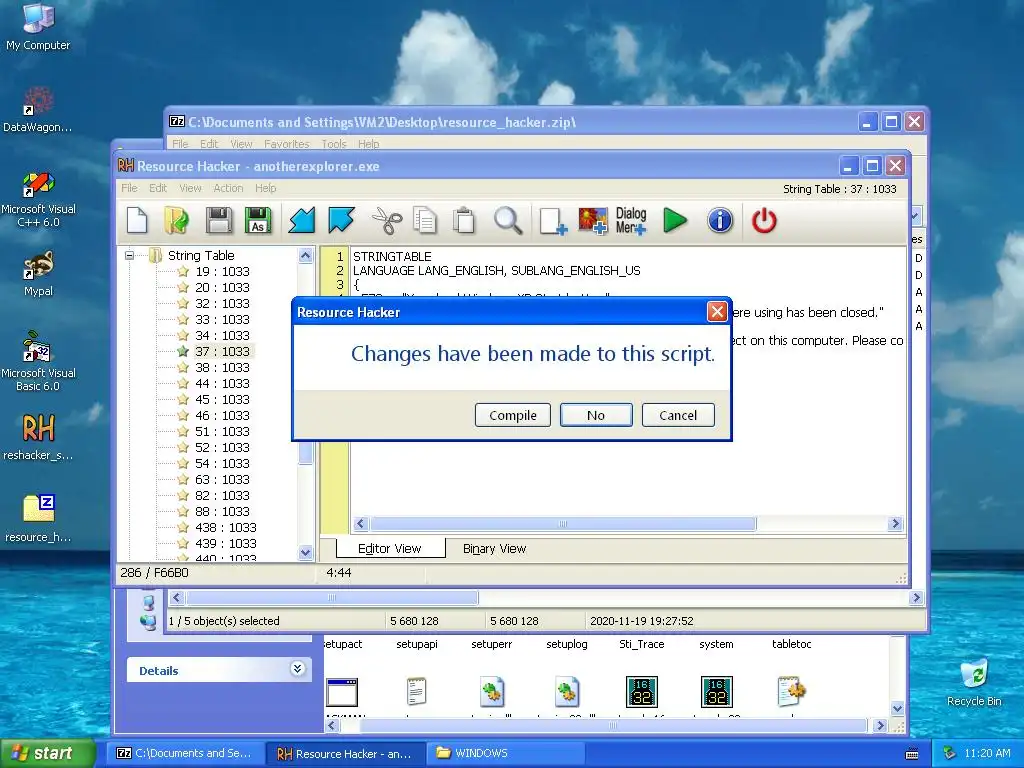Click the green Save As toolbar icon

258,220
